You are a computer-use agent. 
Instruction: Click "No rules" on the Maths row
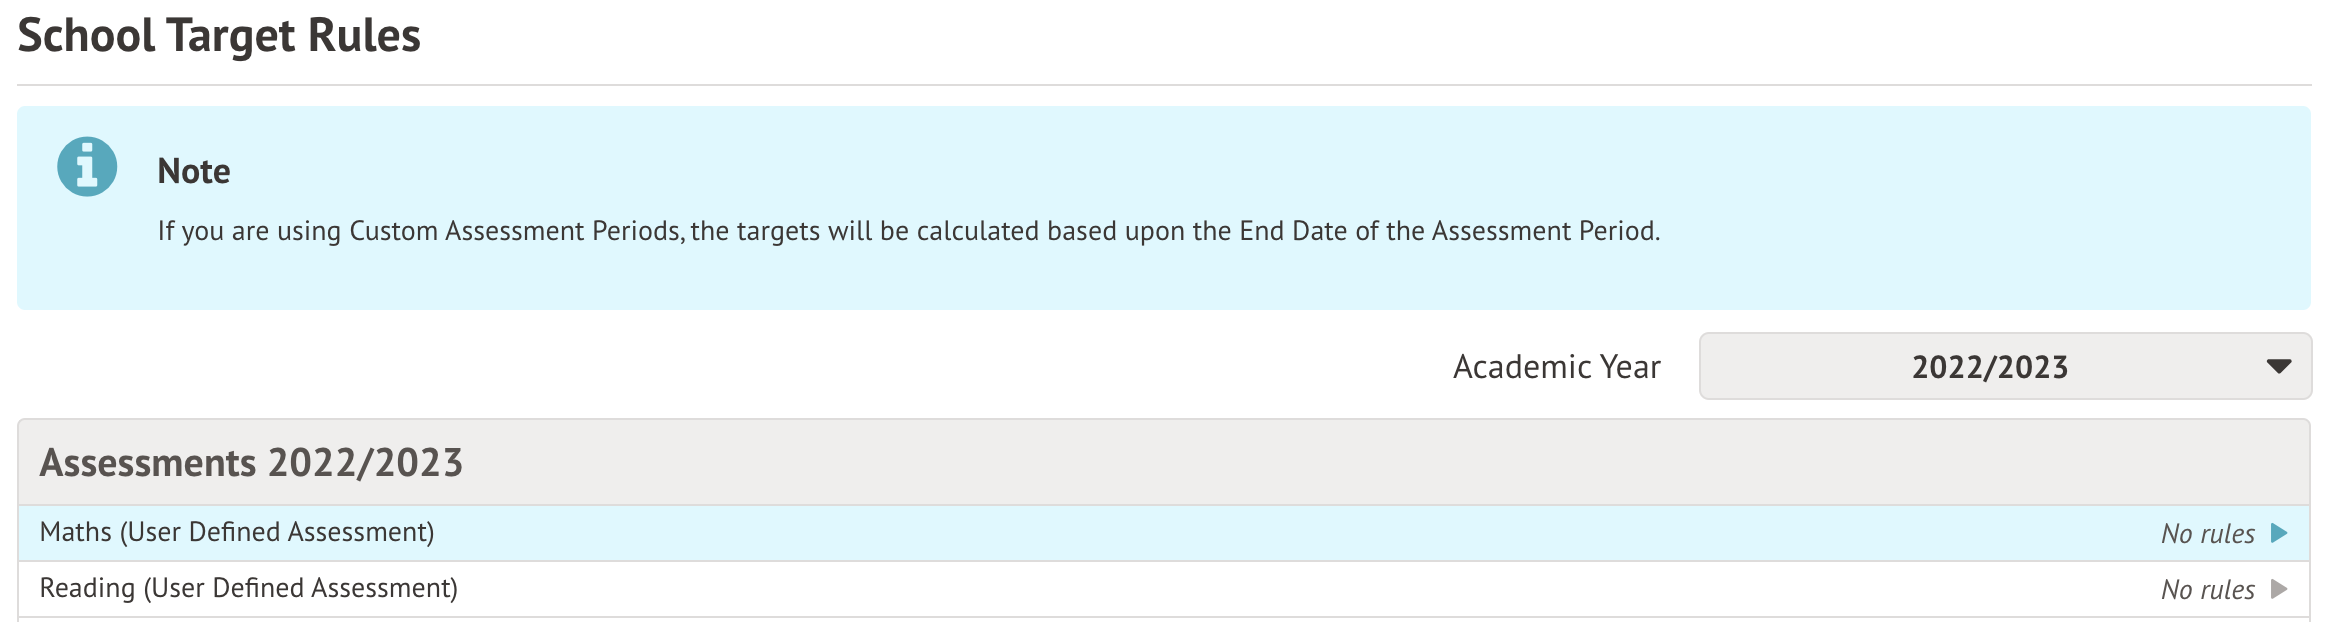click(x=2207, y=534)
